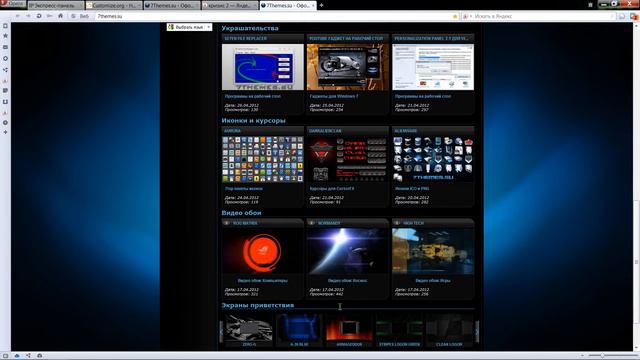Reload the current page

tap(39, 16)
